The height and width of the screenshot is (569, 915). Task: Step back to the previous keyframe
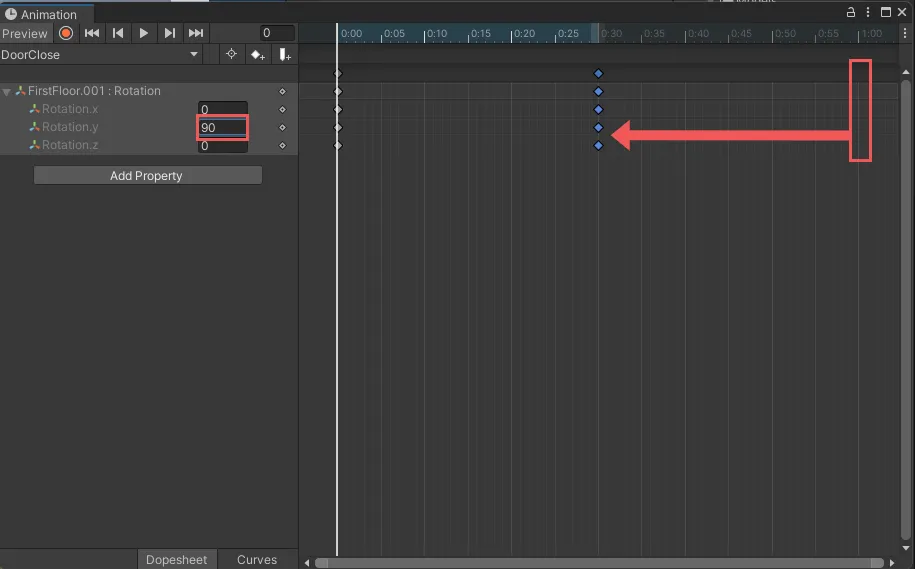[x=118, y=33]
